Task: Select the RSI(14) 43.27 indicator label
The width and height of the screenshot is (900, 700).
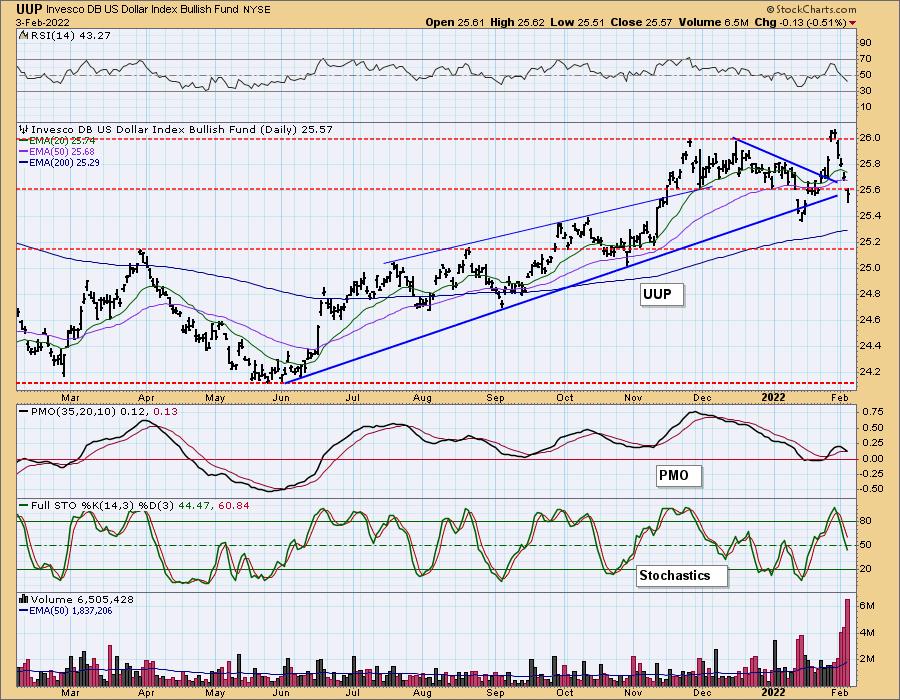Action: pos(65,35)
